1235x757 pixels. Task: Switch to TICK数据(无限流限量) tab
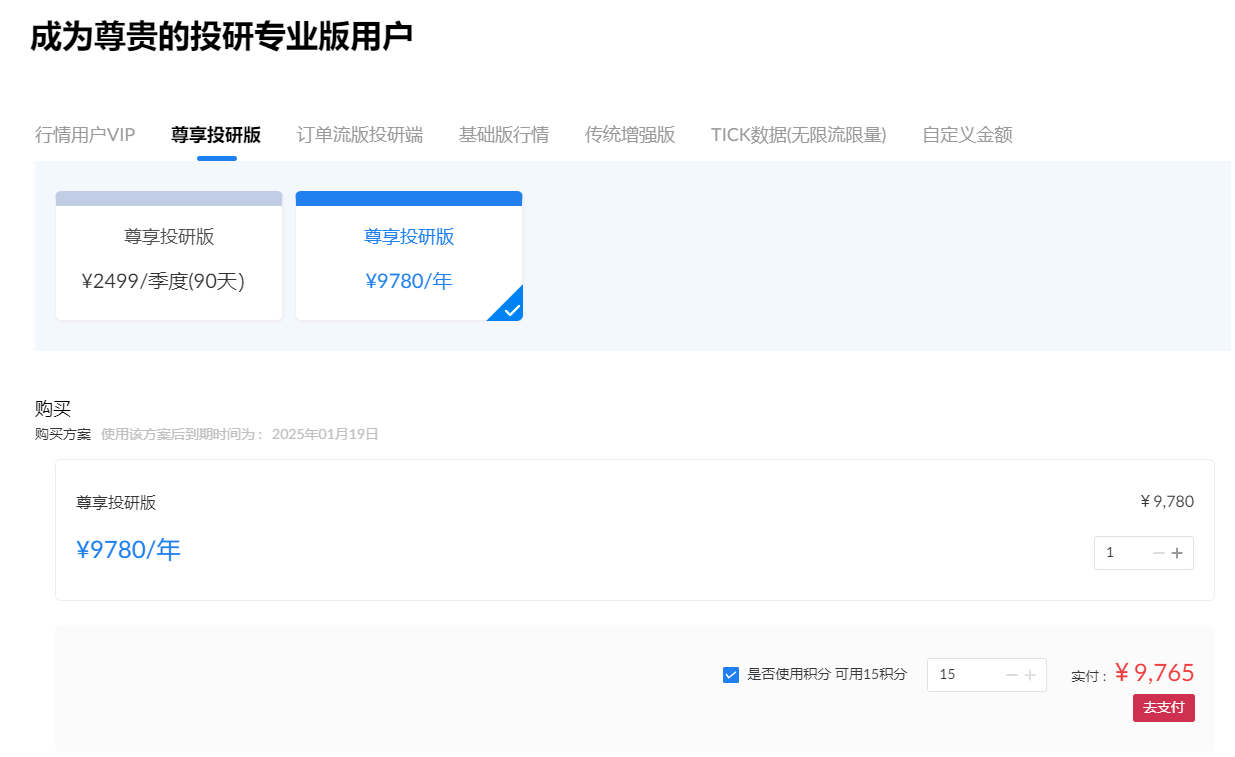(x=799, y=135)
